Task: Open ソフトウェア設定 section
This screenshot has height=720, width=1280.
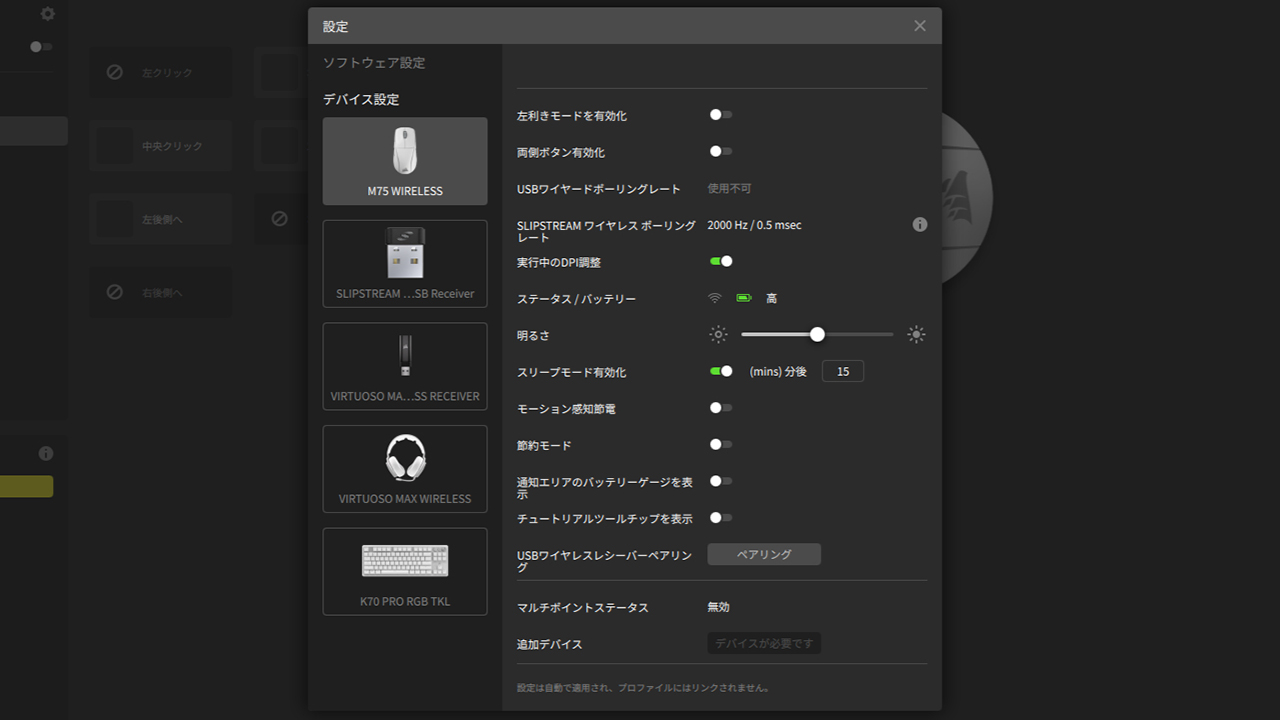Action: [x=374, y=63]
